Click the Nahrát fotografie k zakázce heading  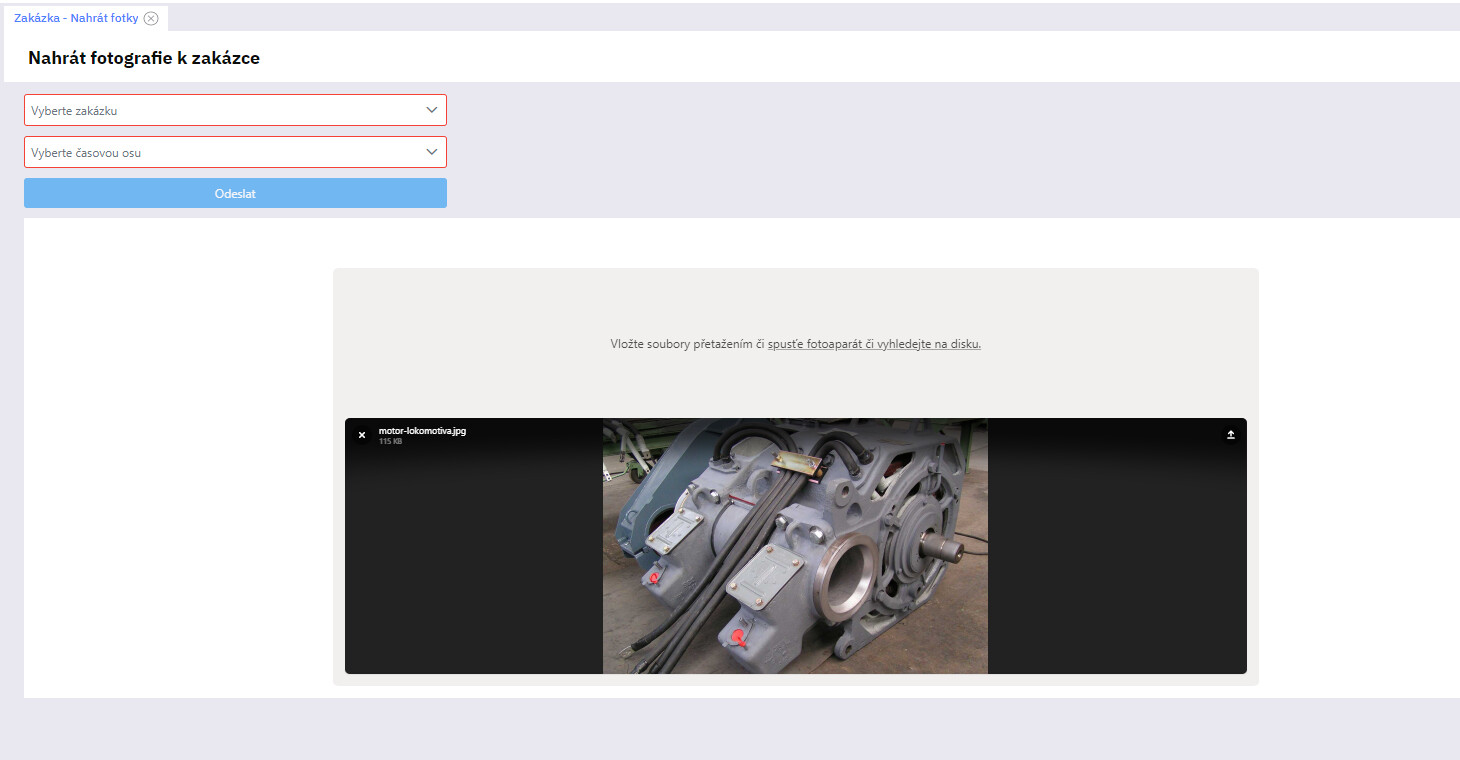tap(144, 58)
